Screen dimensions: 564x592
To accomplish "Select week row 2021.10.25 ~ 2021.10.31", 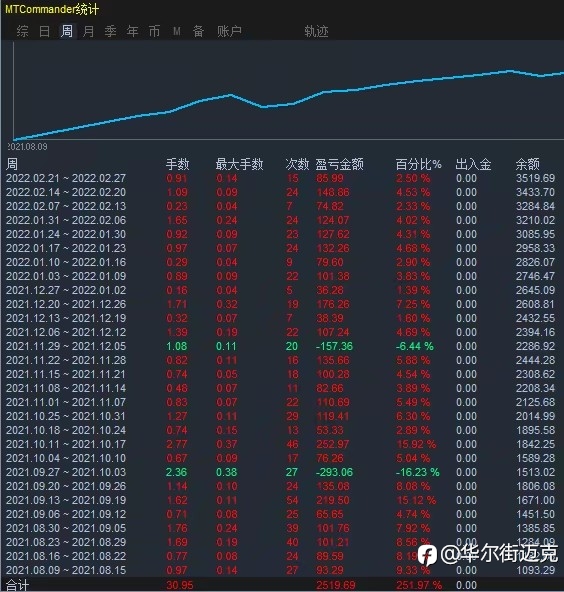I will tap(281, 416).
